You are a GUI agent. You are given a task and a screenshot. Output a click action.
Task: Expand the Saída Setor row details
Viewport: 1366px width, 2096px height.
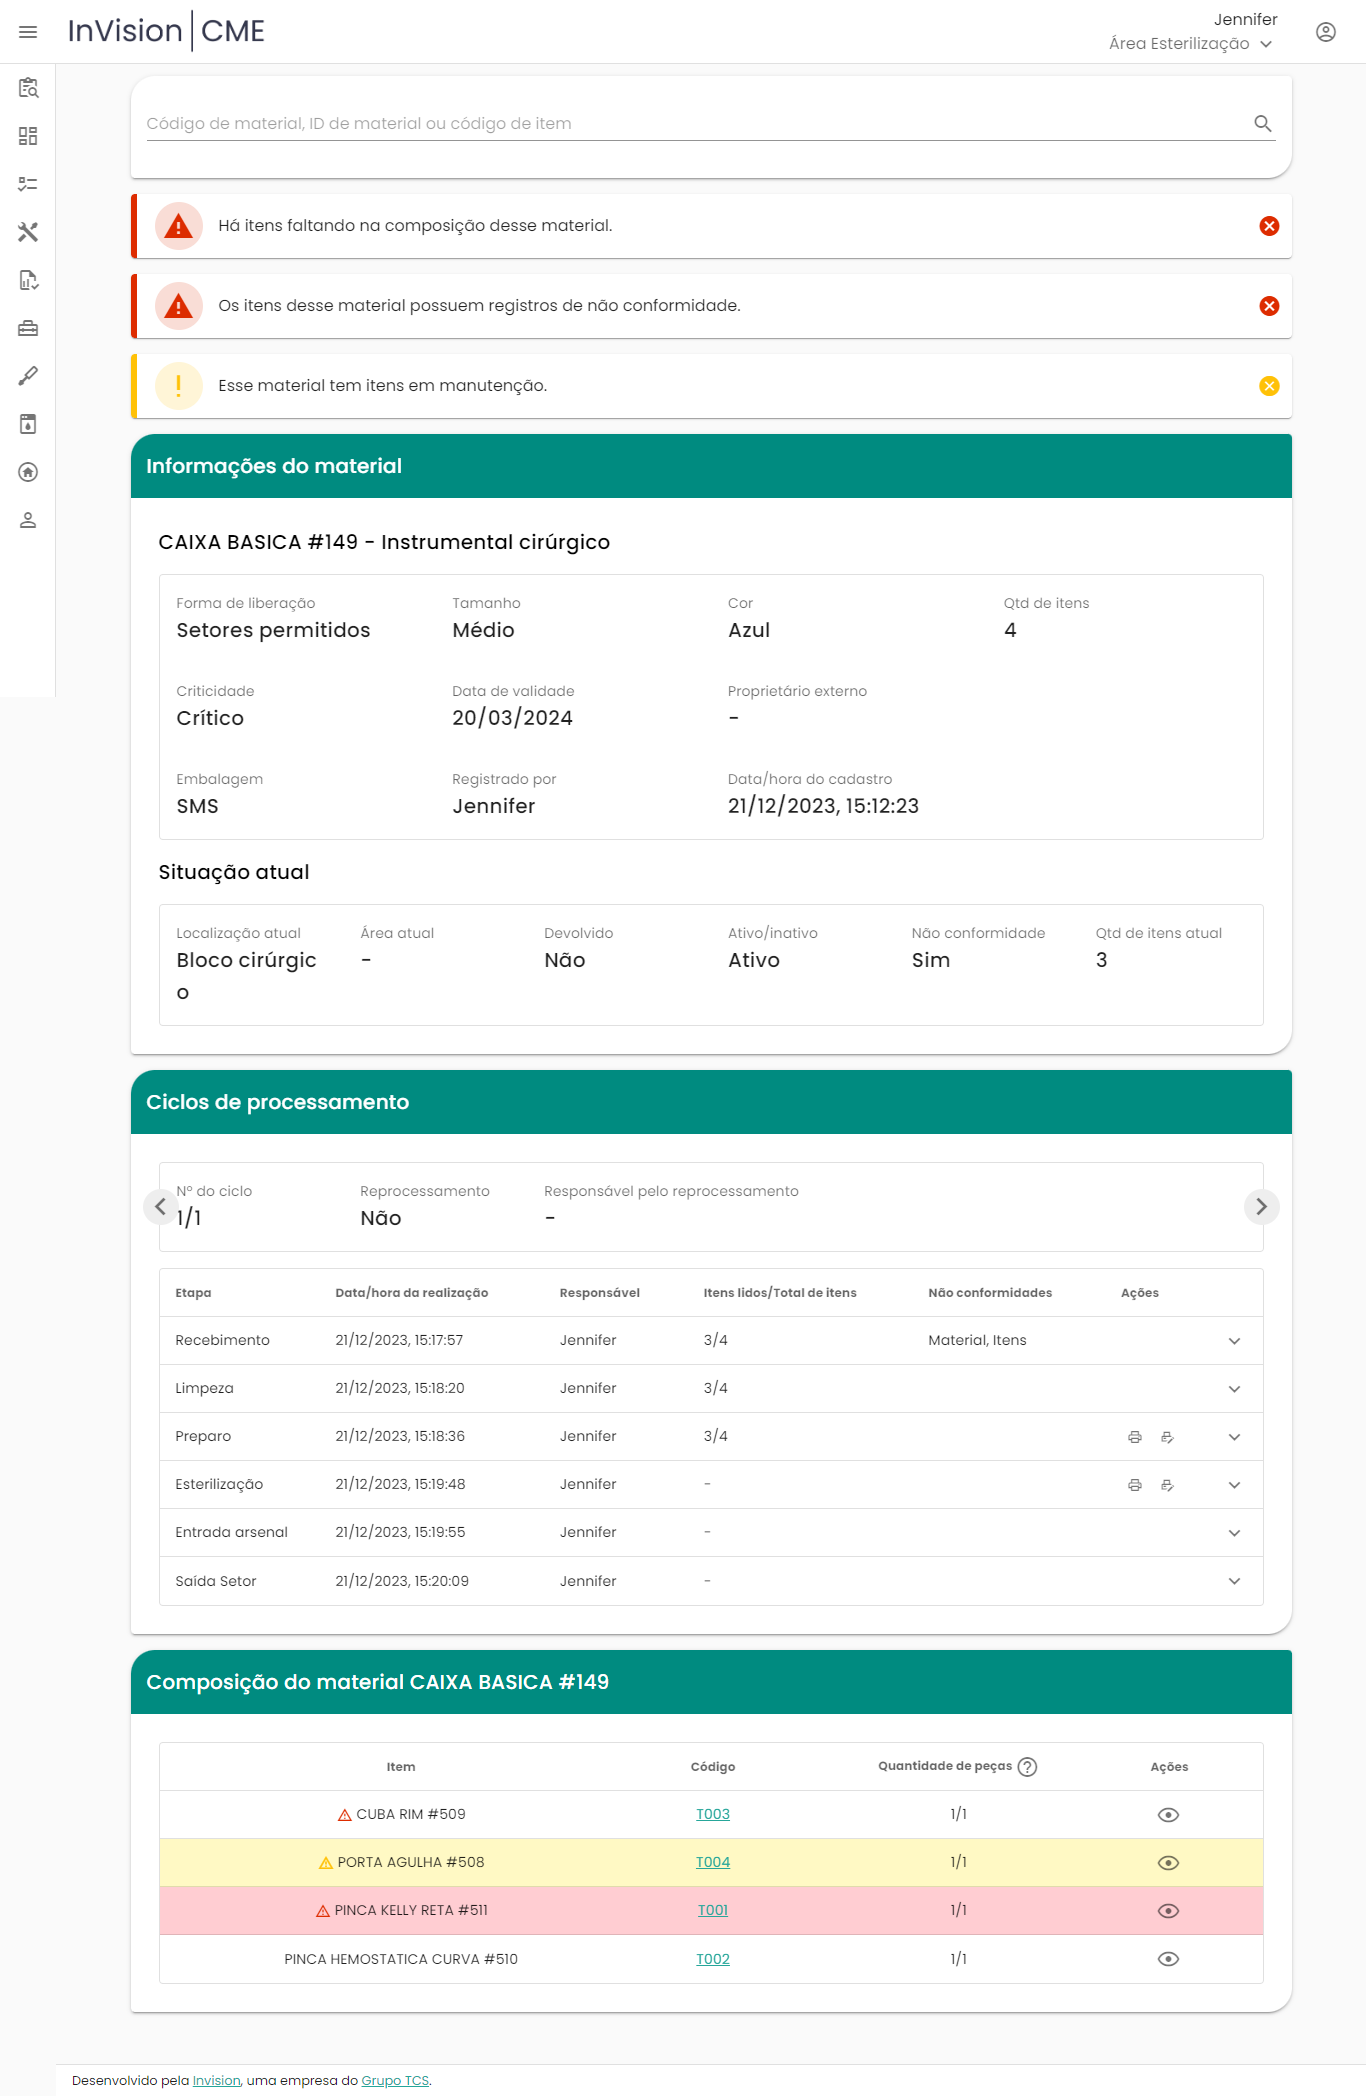coord(1234,1581)
